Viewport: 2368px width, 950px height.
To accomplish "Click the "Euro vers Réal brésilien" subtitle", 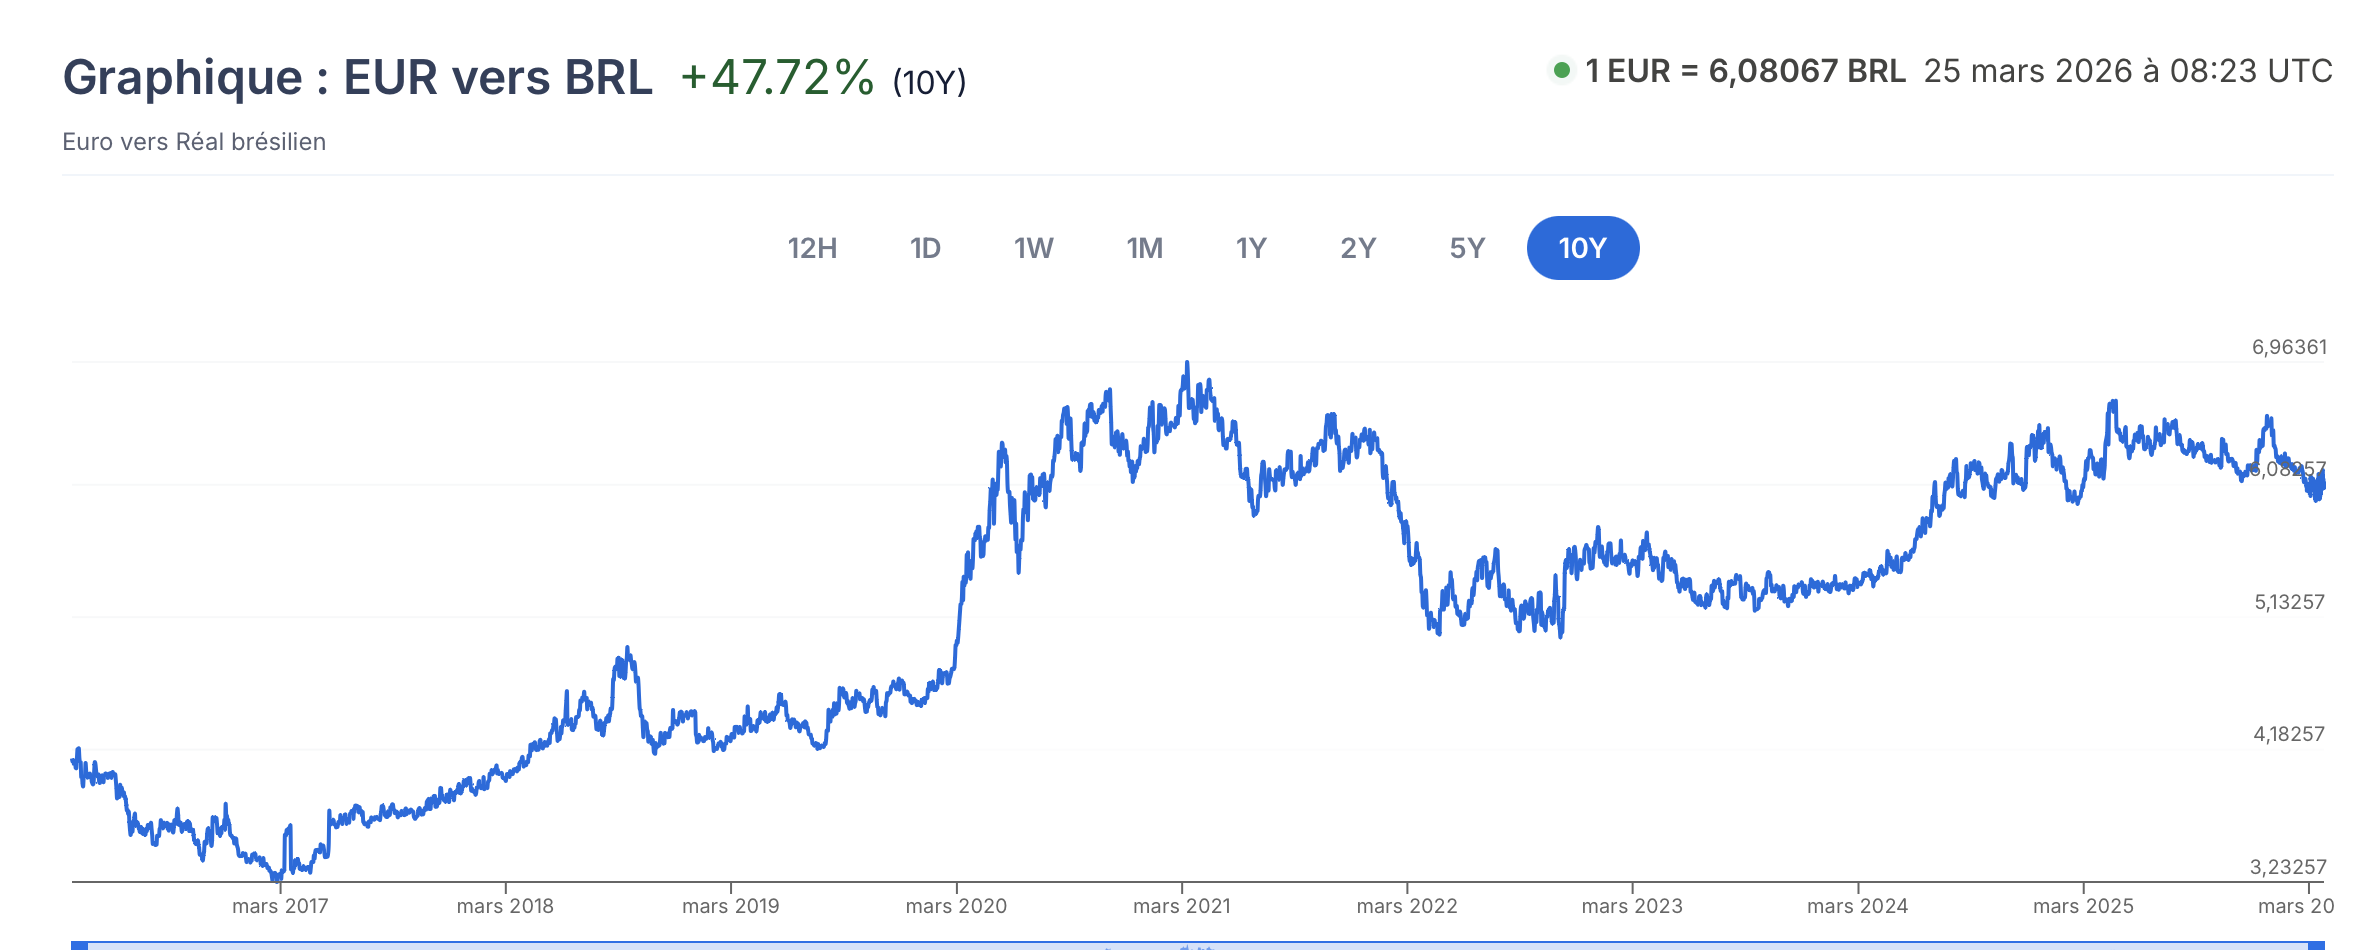I will pos(194,142).
